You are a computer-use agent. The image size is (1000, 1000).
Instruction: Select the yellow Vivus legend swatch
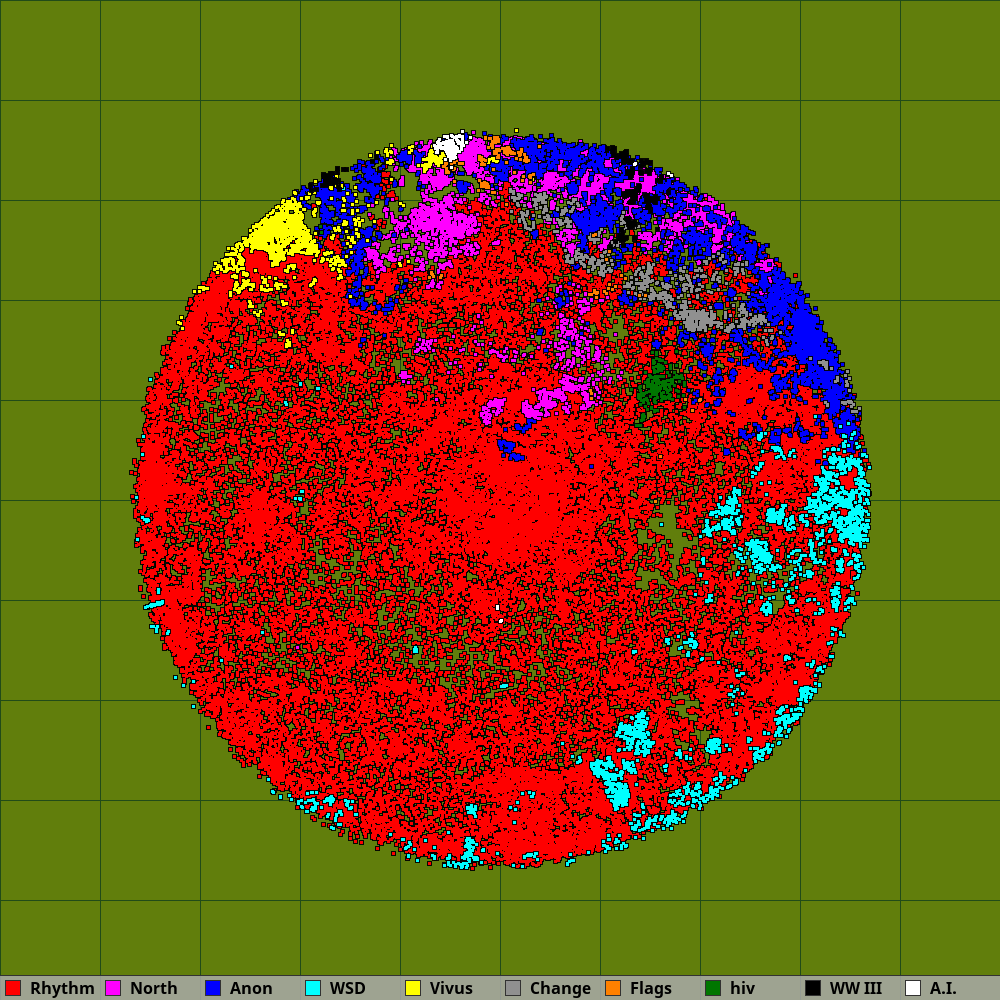(413, 988)
